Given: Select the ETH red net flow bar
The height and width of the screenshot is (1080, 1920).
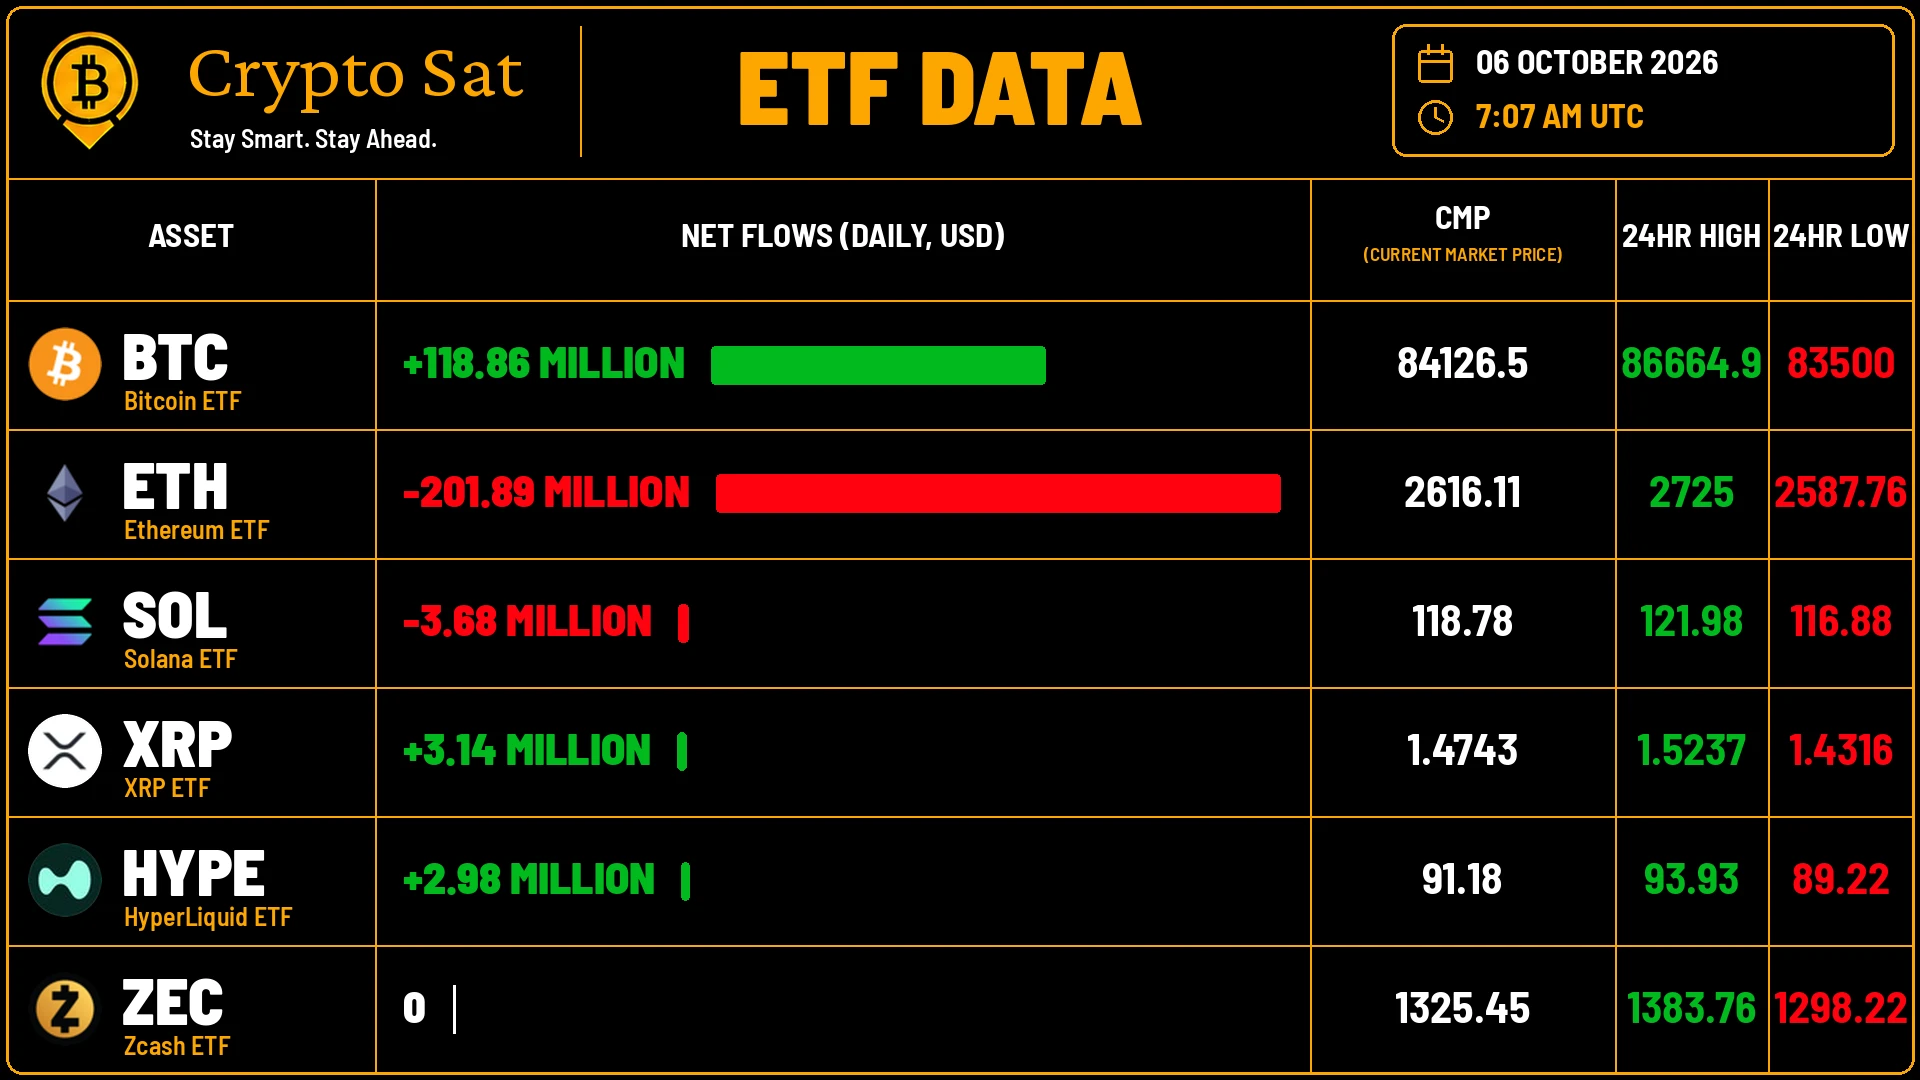Looking at the screenshot, I should point(998,493).
